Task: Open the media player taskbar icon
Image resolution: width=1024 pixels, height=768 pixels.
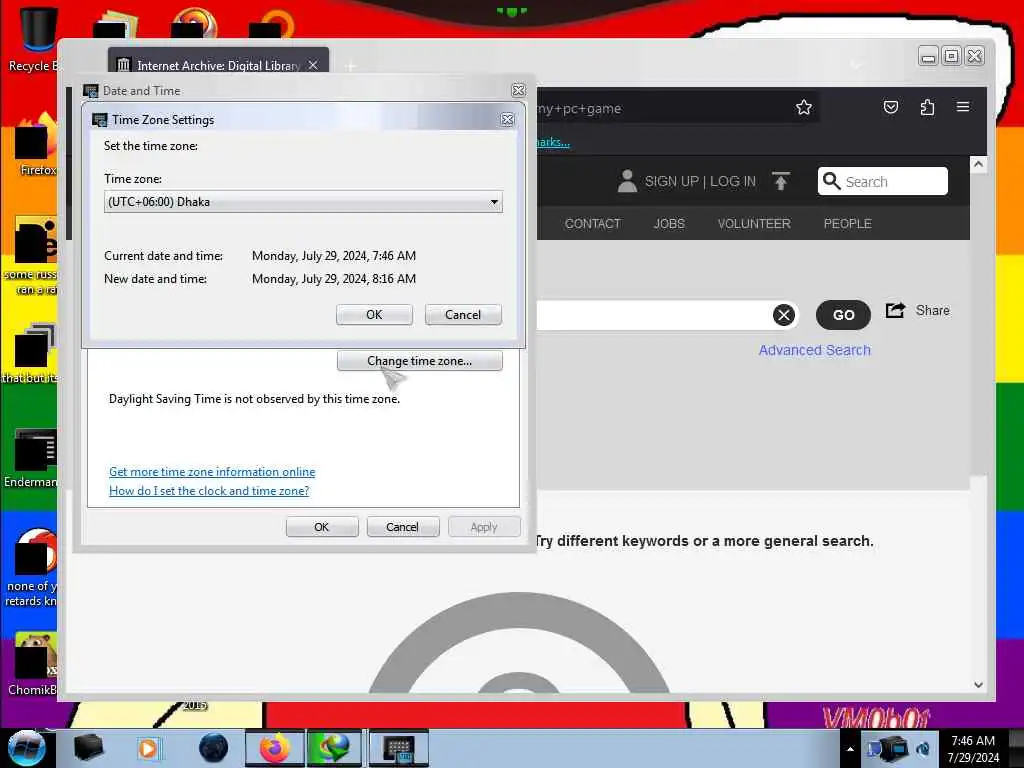Action: tap(148, 748)
